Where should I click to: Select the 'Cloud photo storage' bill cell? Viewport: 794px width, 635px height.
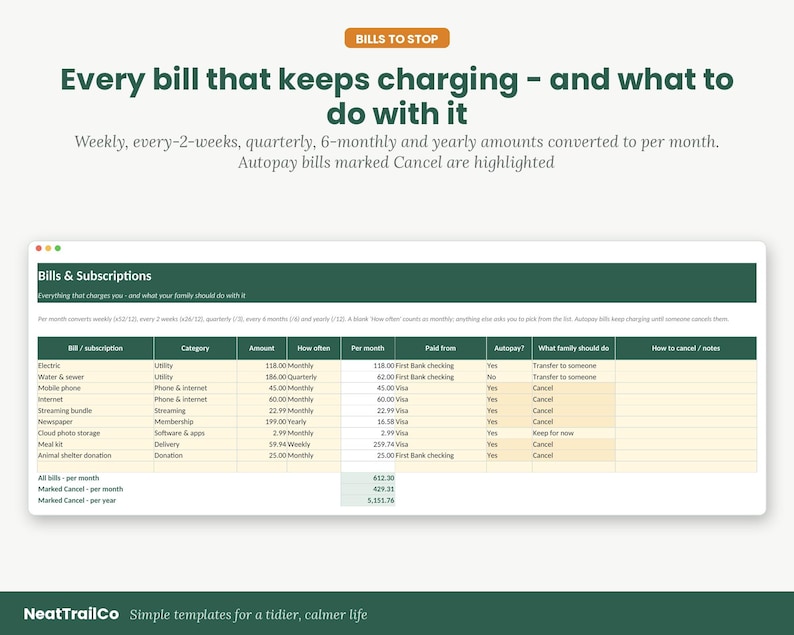click(x=95, y=433)
